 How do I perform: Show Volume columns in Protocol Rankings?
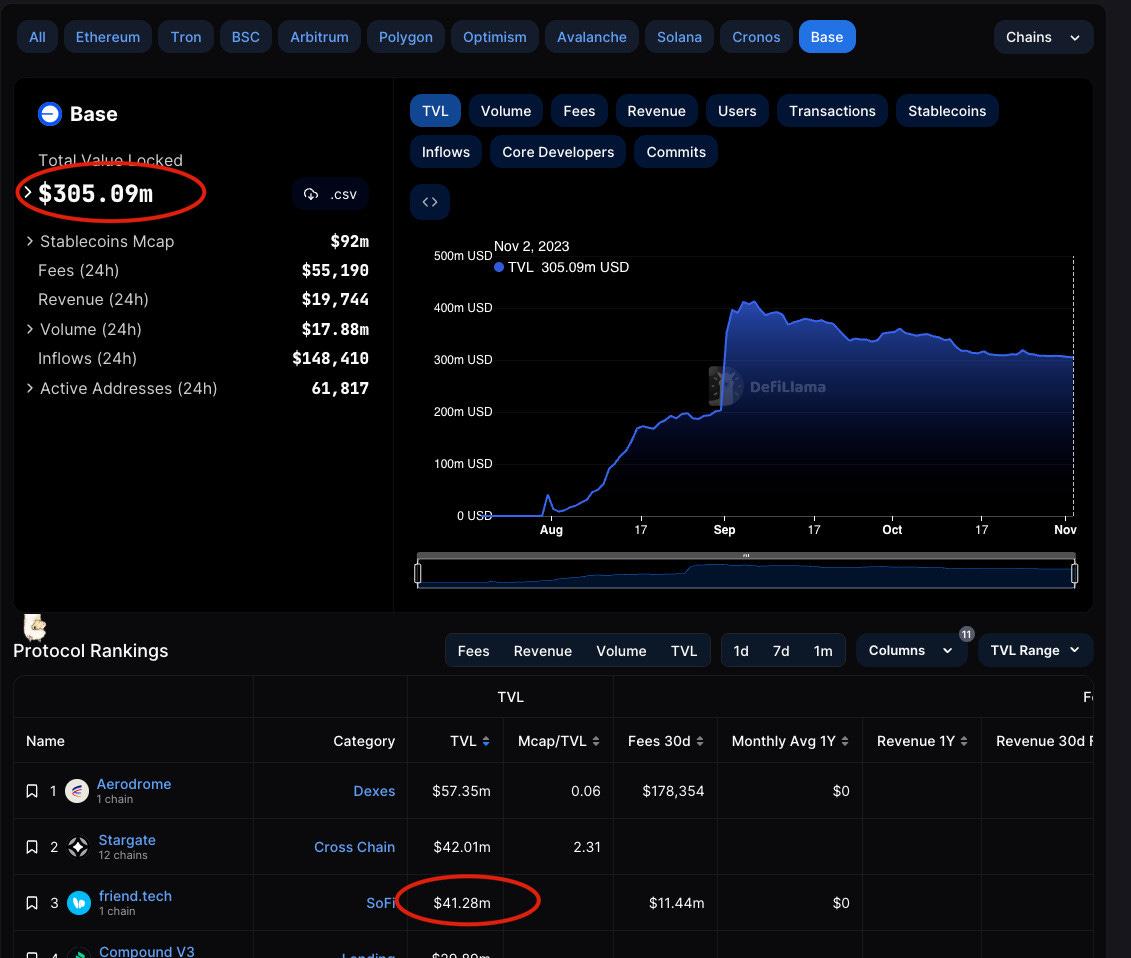click(x=621, y=651)
